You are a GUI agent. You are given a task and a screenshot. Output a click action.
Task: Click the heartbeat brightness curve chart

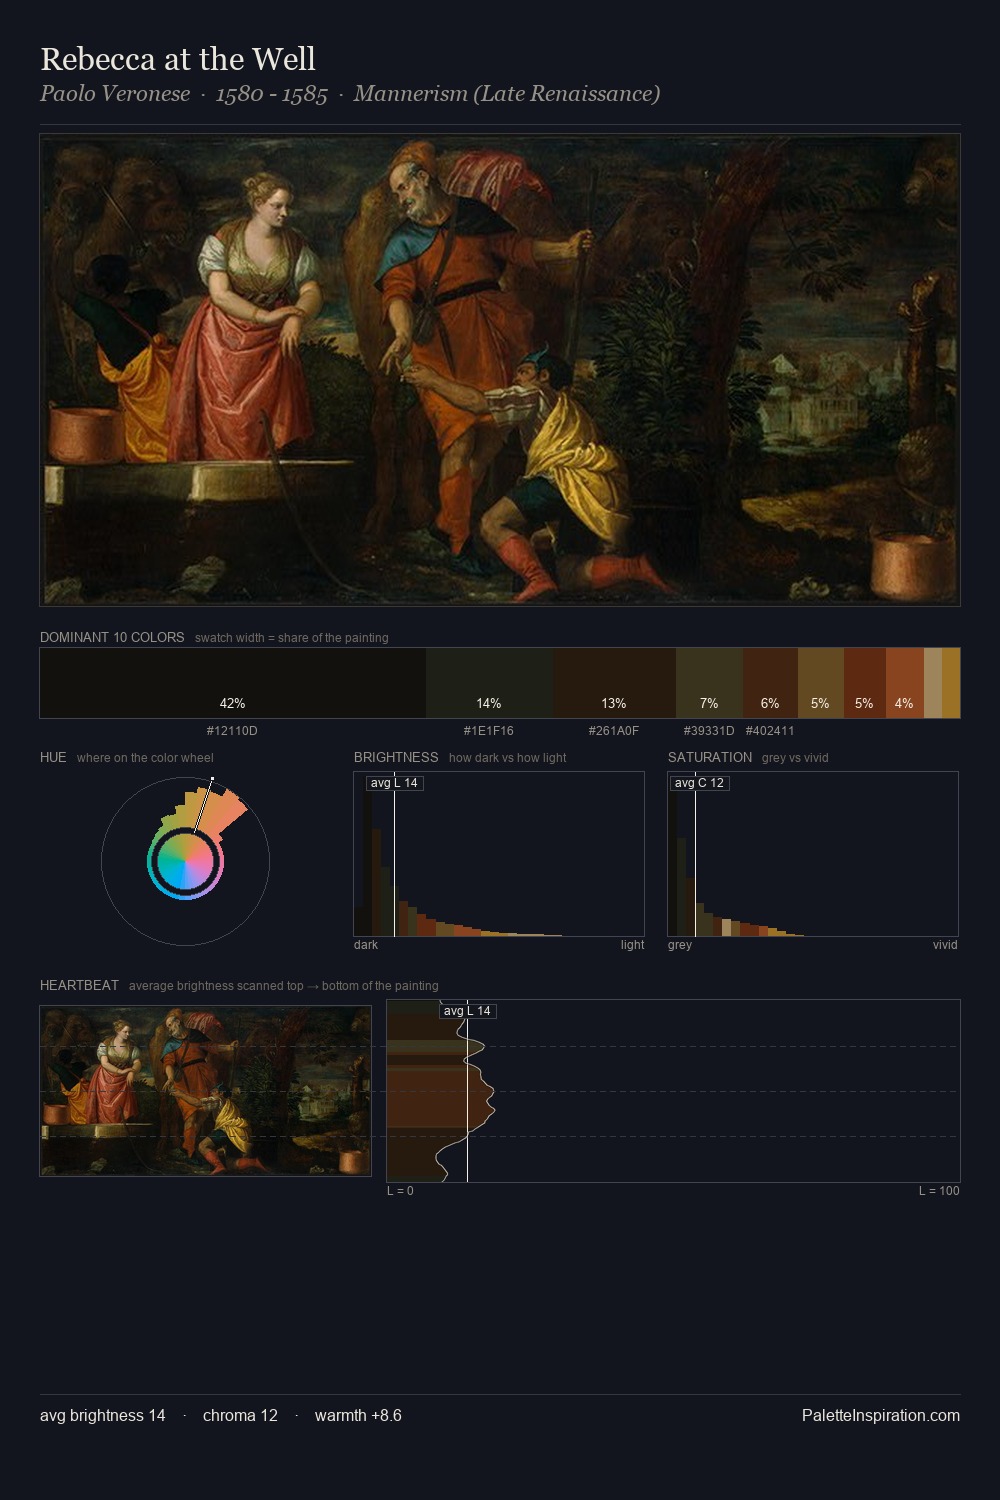(673, 1091)
